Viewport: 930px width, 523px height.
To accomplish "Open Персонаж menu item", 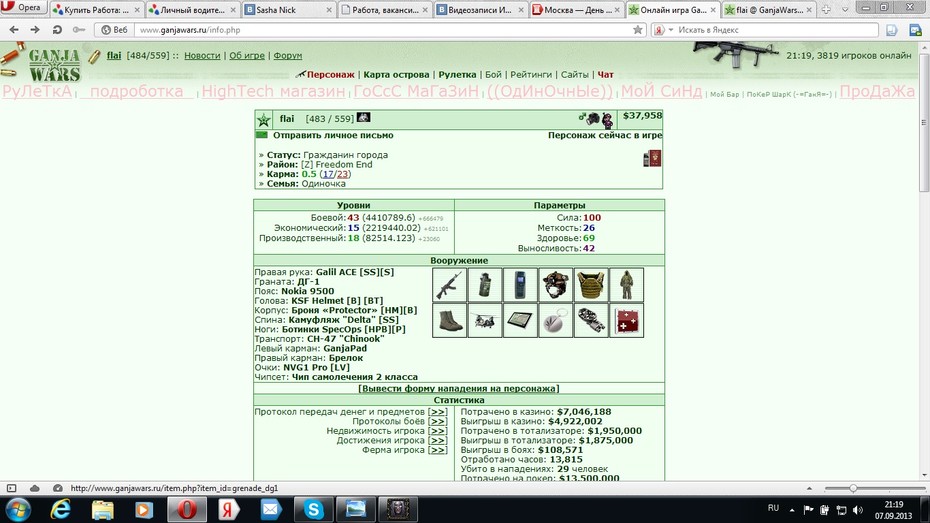I will tap(330, 74).
